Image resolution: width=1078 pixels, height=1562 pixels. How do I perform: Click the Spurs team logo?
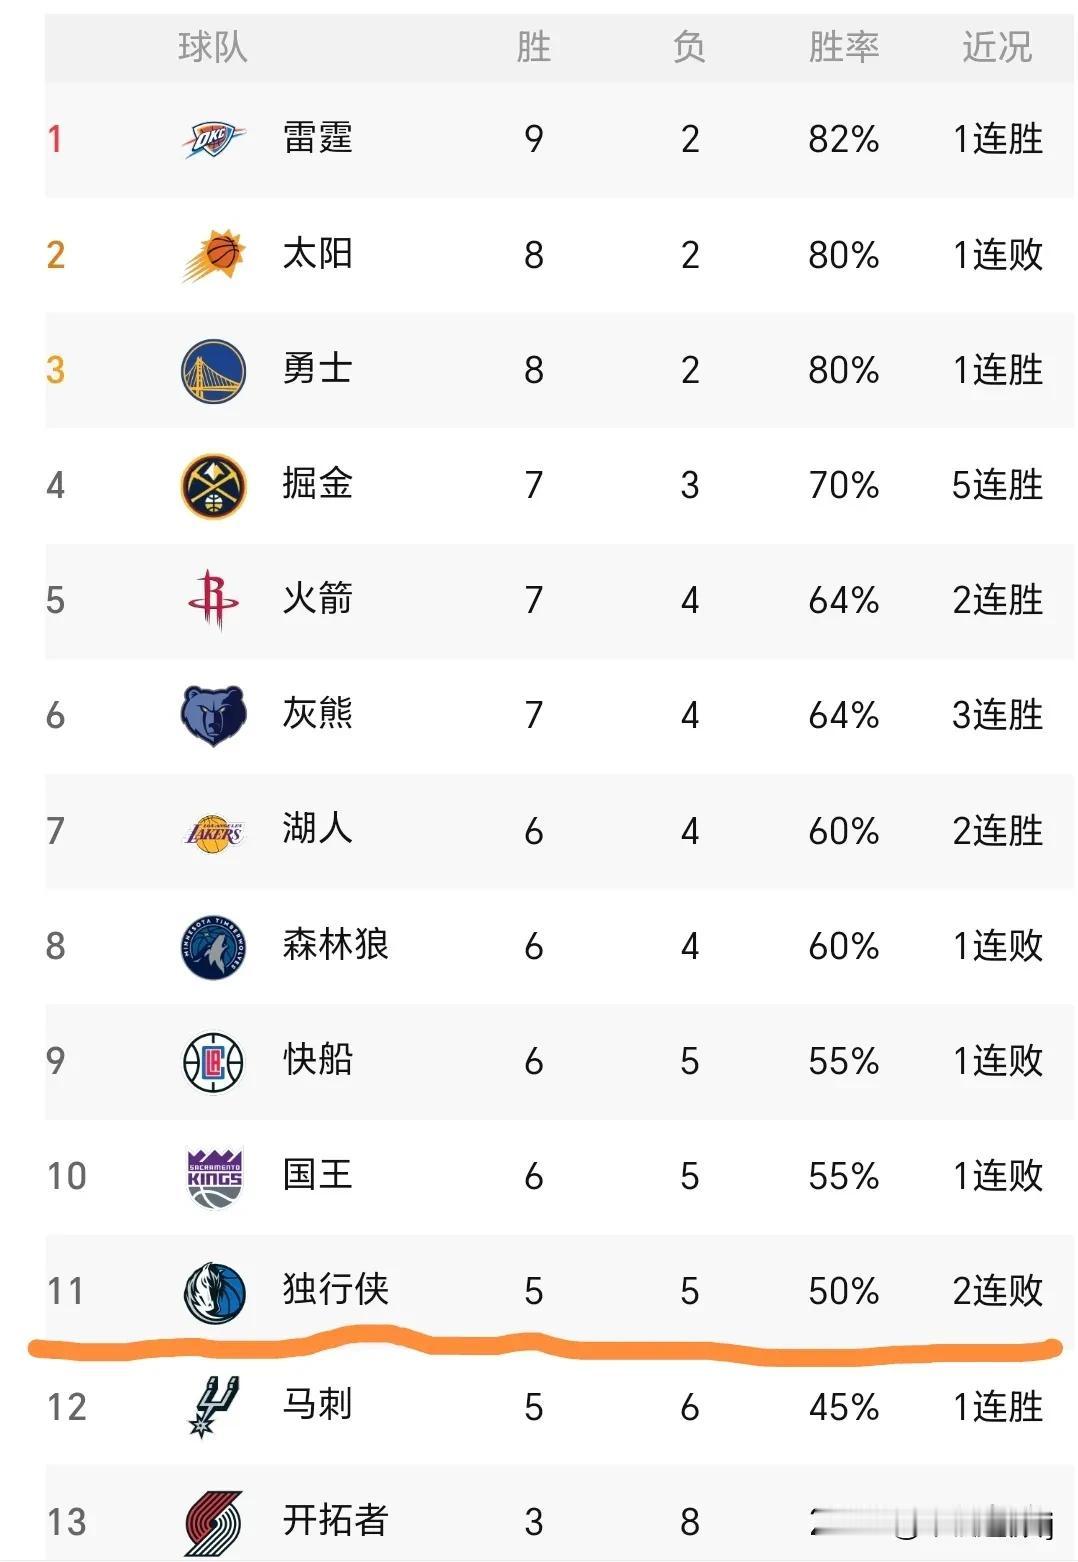[x=214, y=1406]
